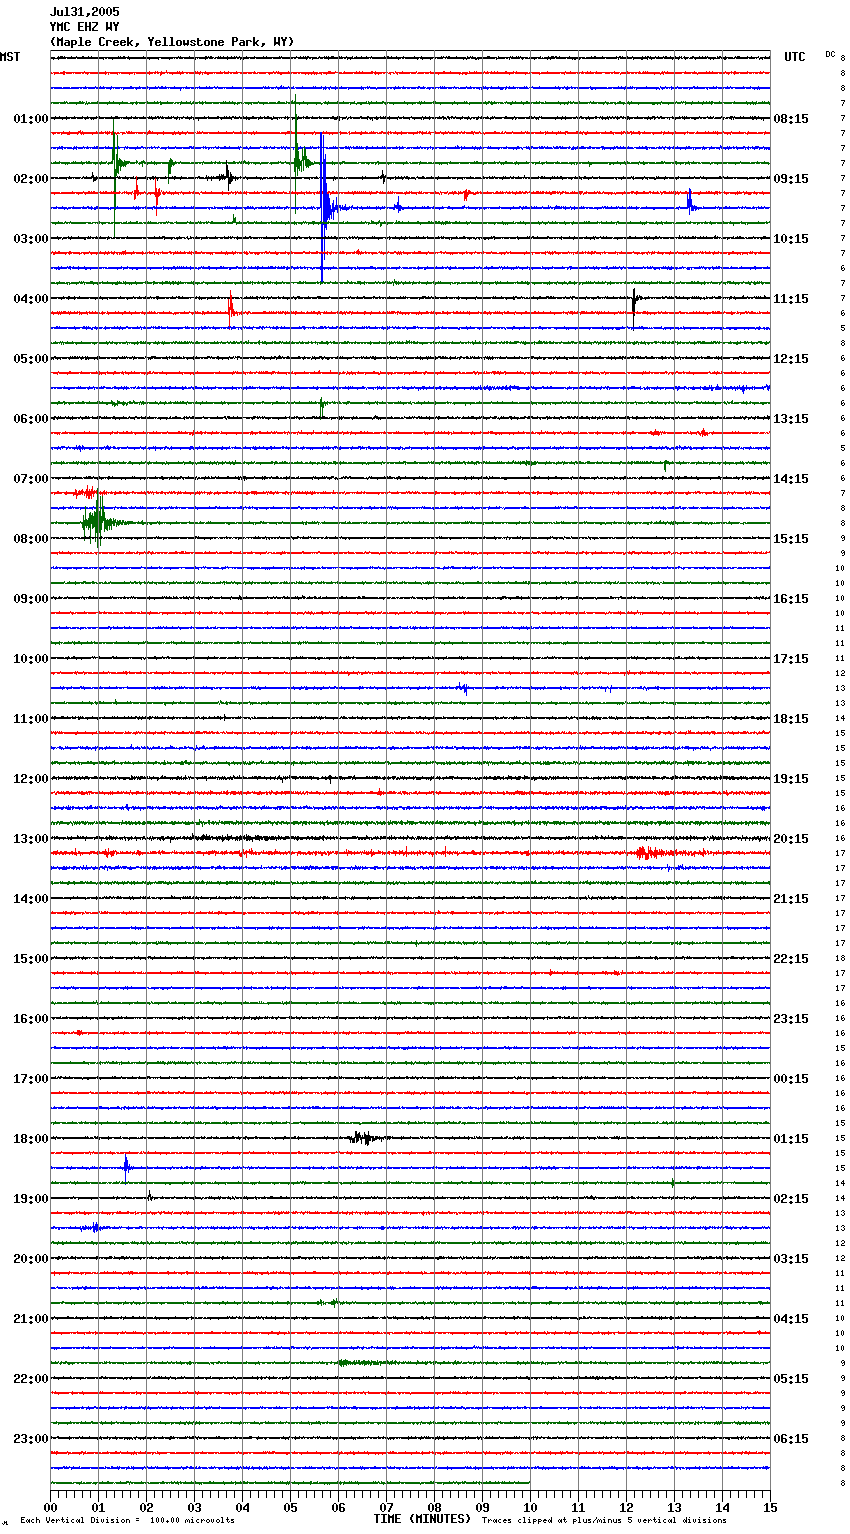The width and height of the screenshot is (850, 1534).
Task: Click the '(Maple Creek, Yellowstone Park, WY)' title
Action: [172, 42]
